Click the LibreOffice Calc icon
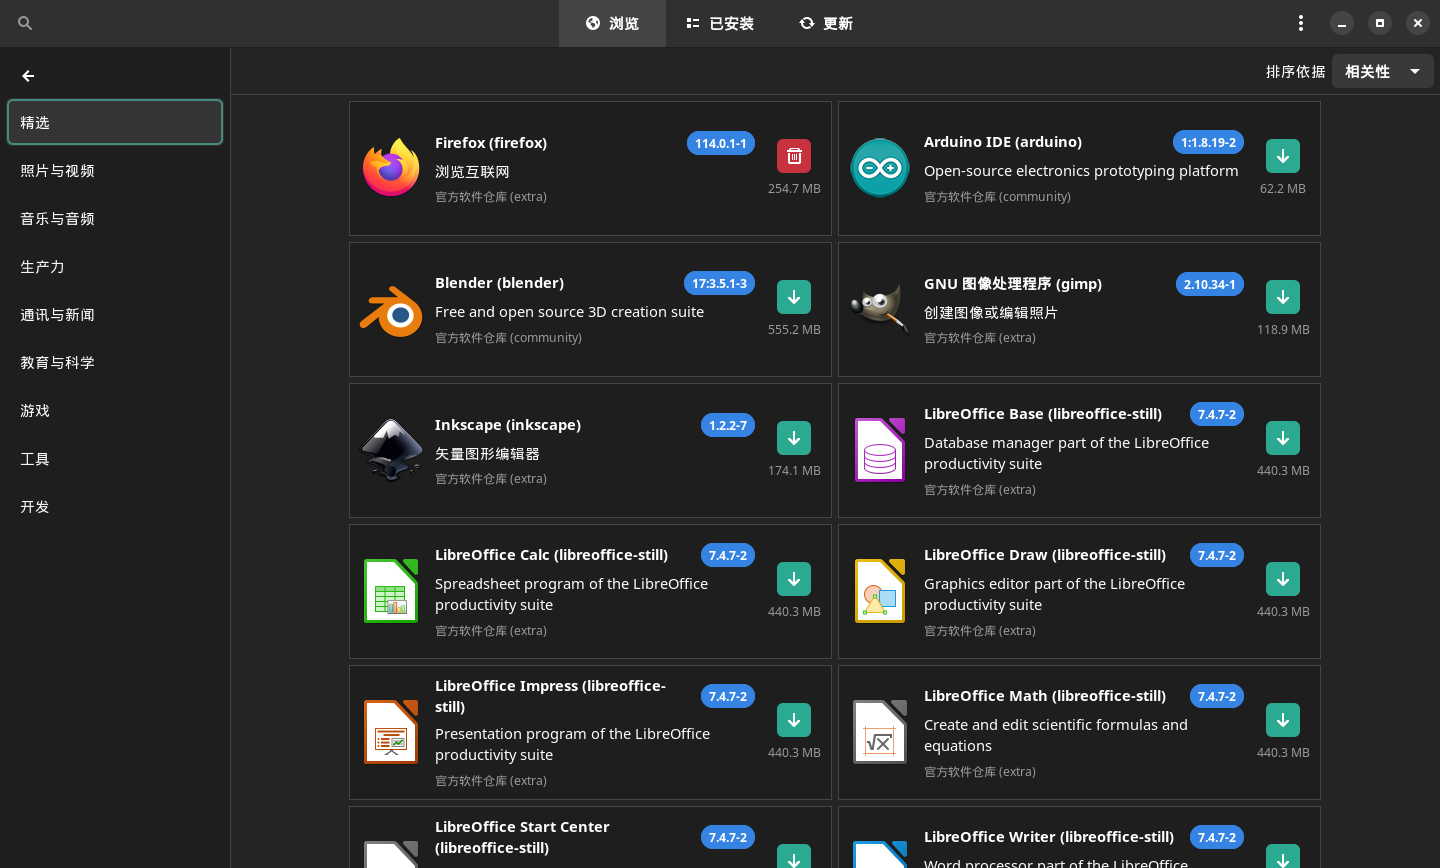 coord(391,591)
